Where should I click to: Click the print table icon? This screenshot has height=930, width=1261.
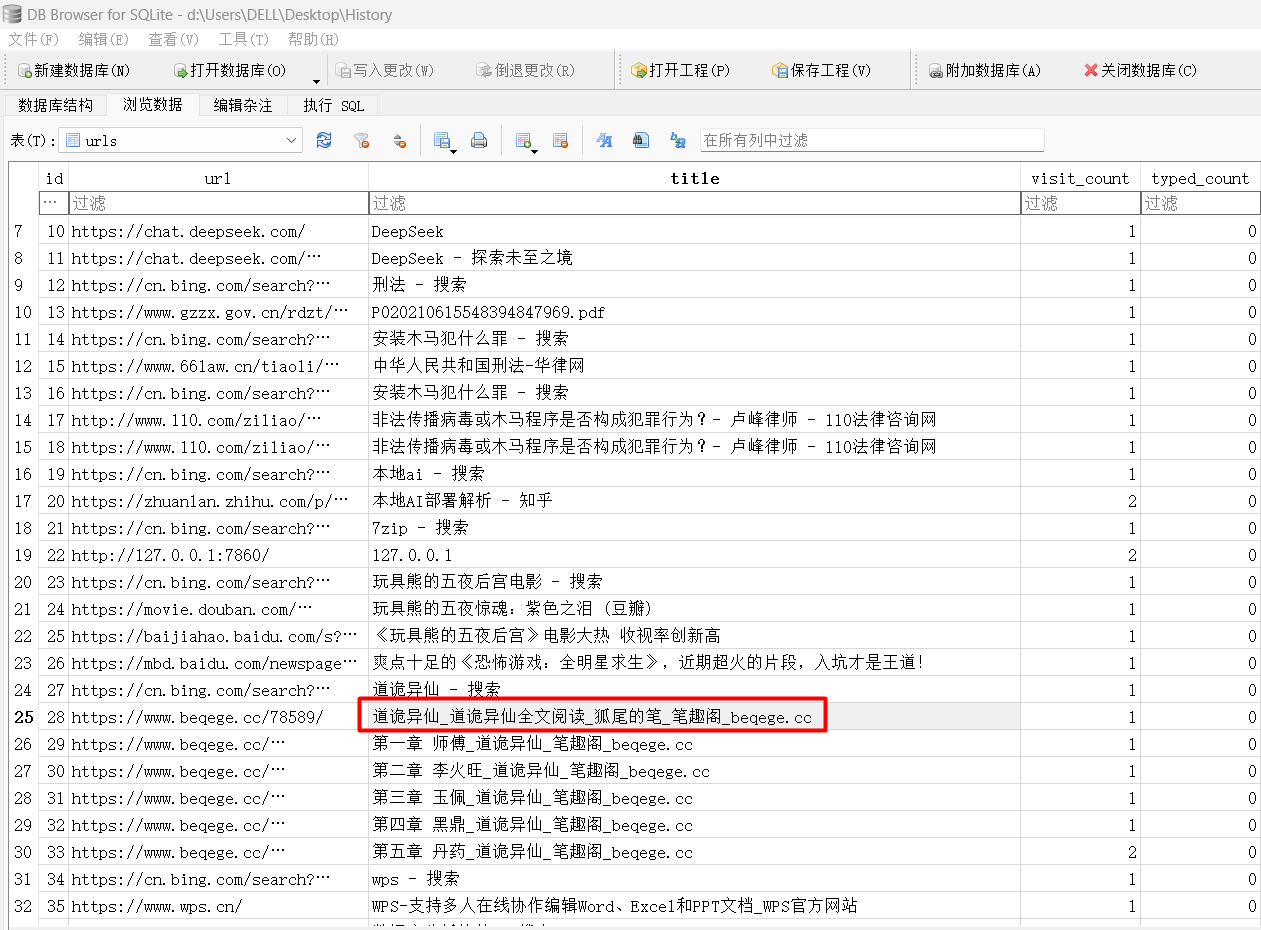tap(479, 141)
